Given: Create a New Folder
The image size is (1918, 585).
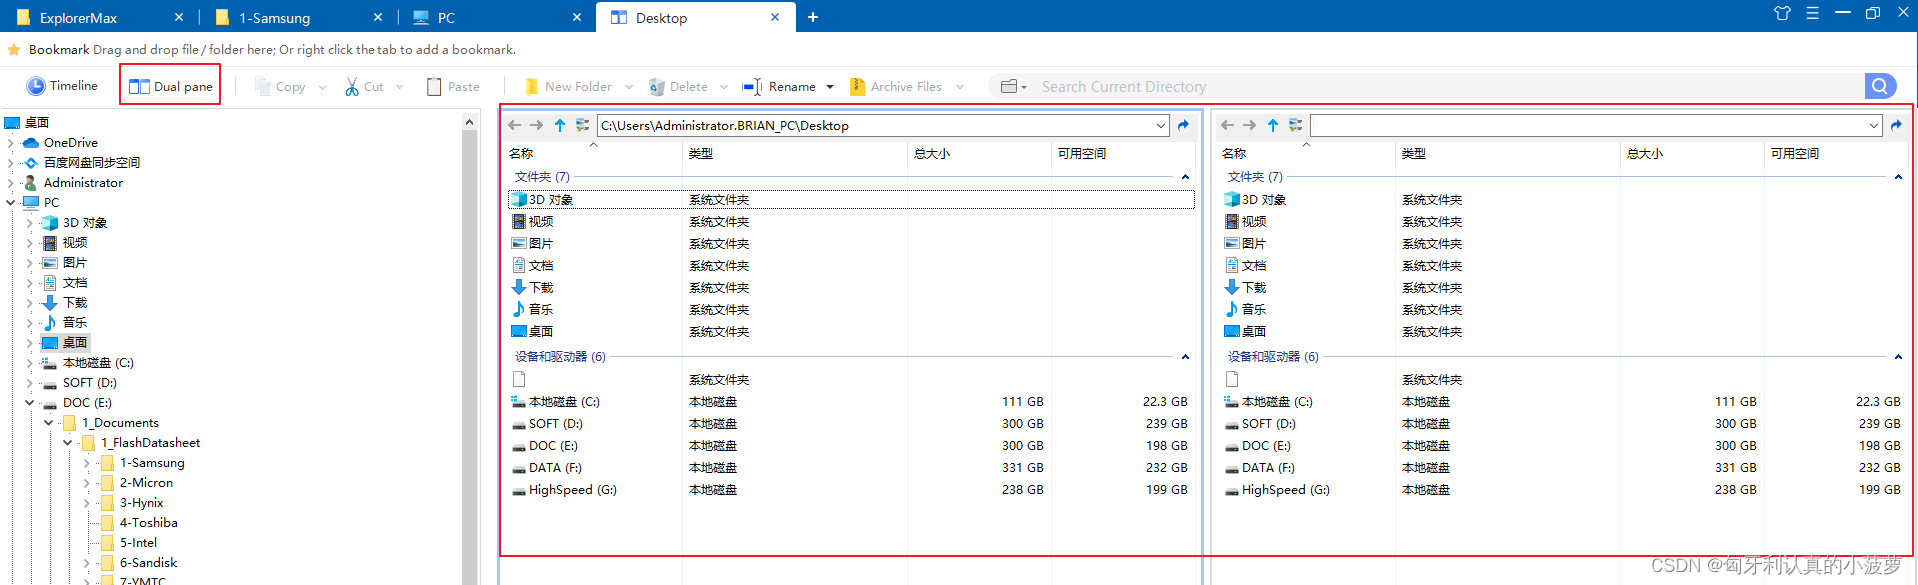Looking at the screenshot, I should (x=568, y=87).
